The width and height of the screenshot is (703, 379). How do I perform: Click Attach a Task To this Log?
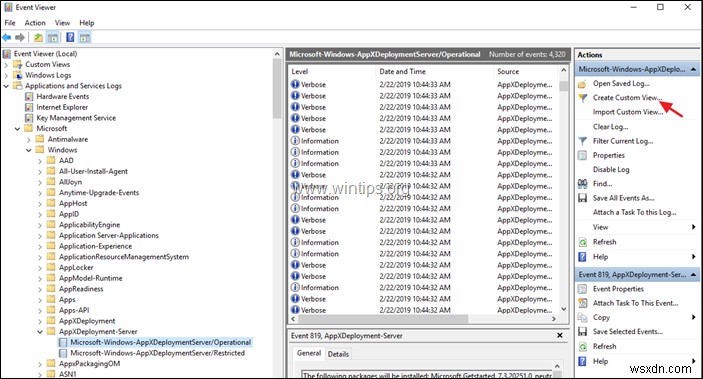(x=634, y=213)
